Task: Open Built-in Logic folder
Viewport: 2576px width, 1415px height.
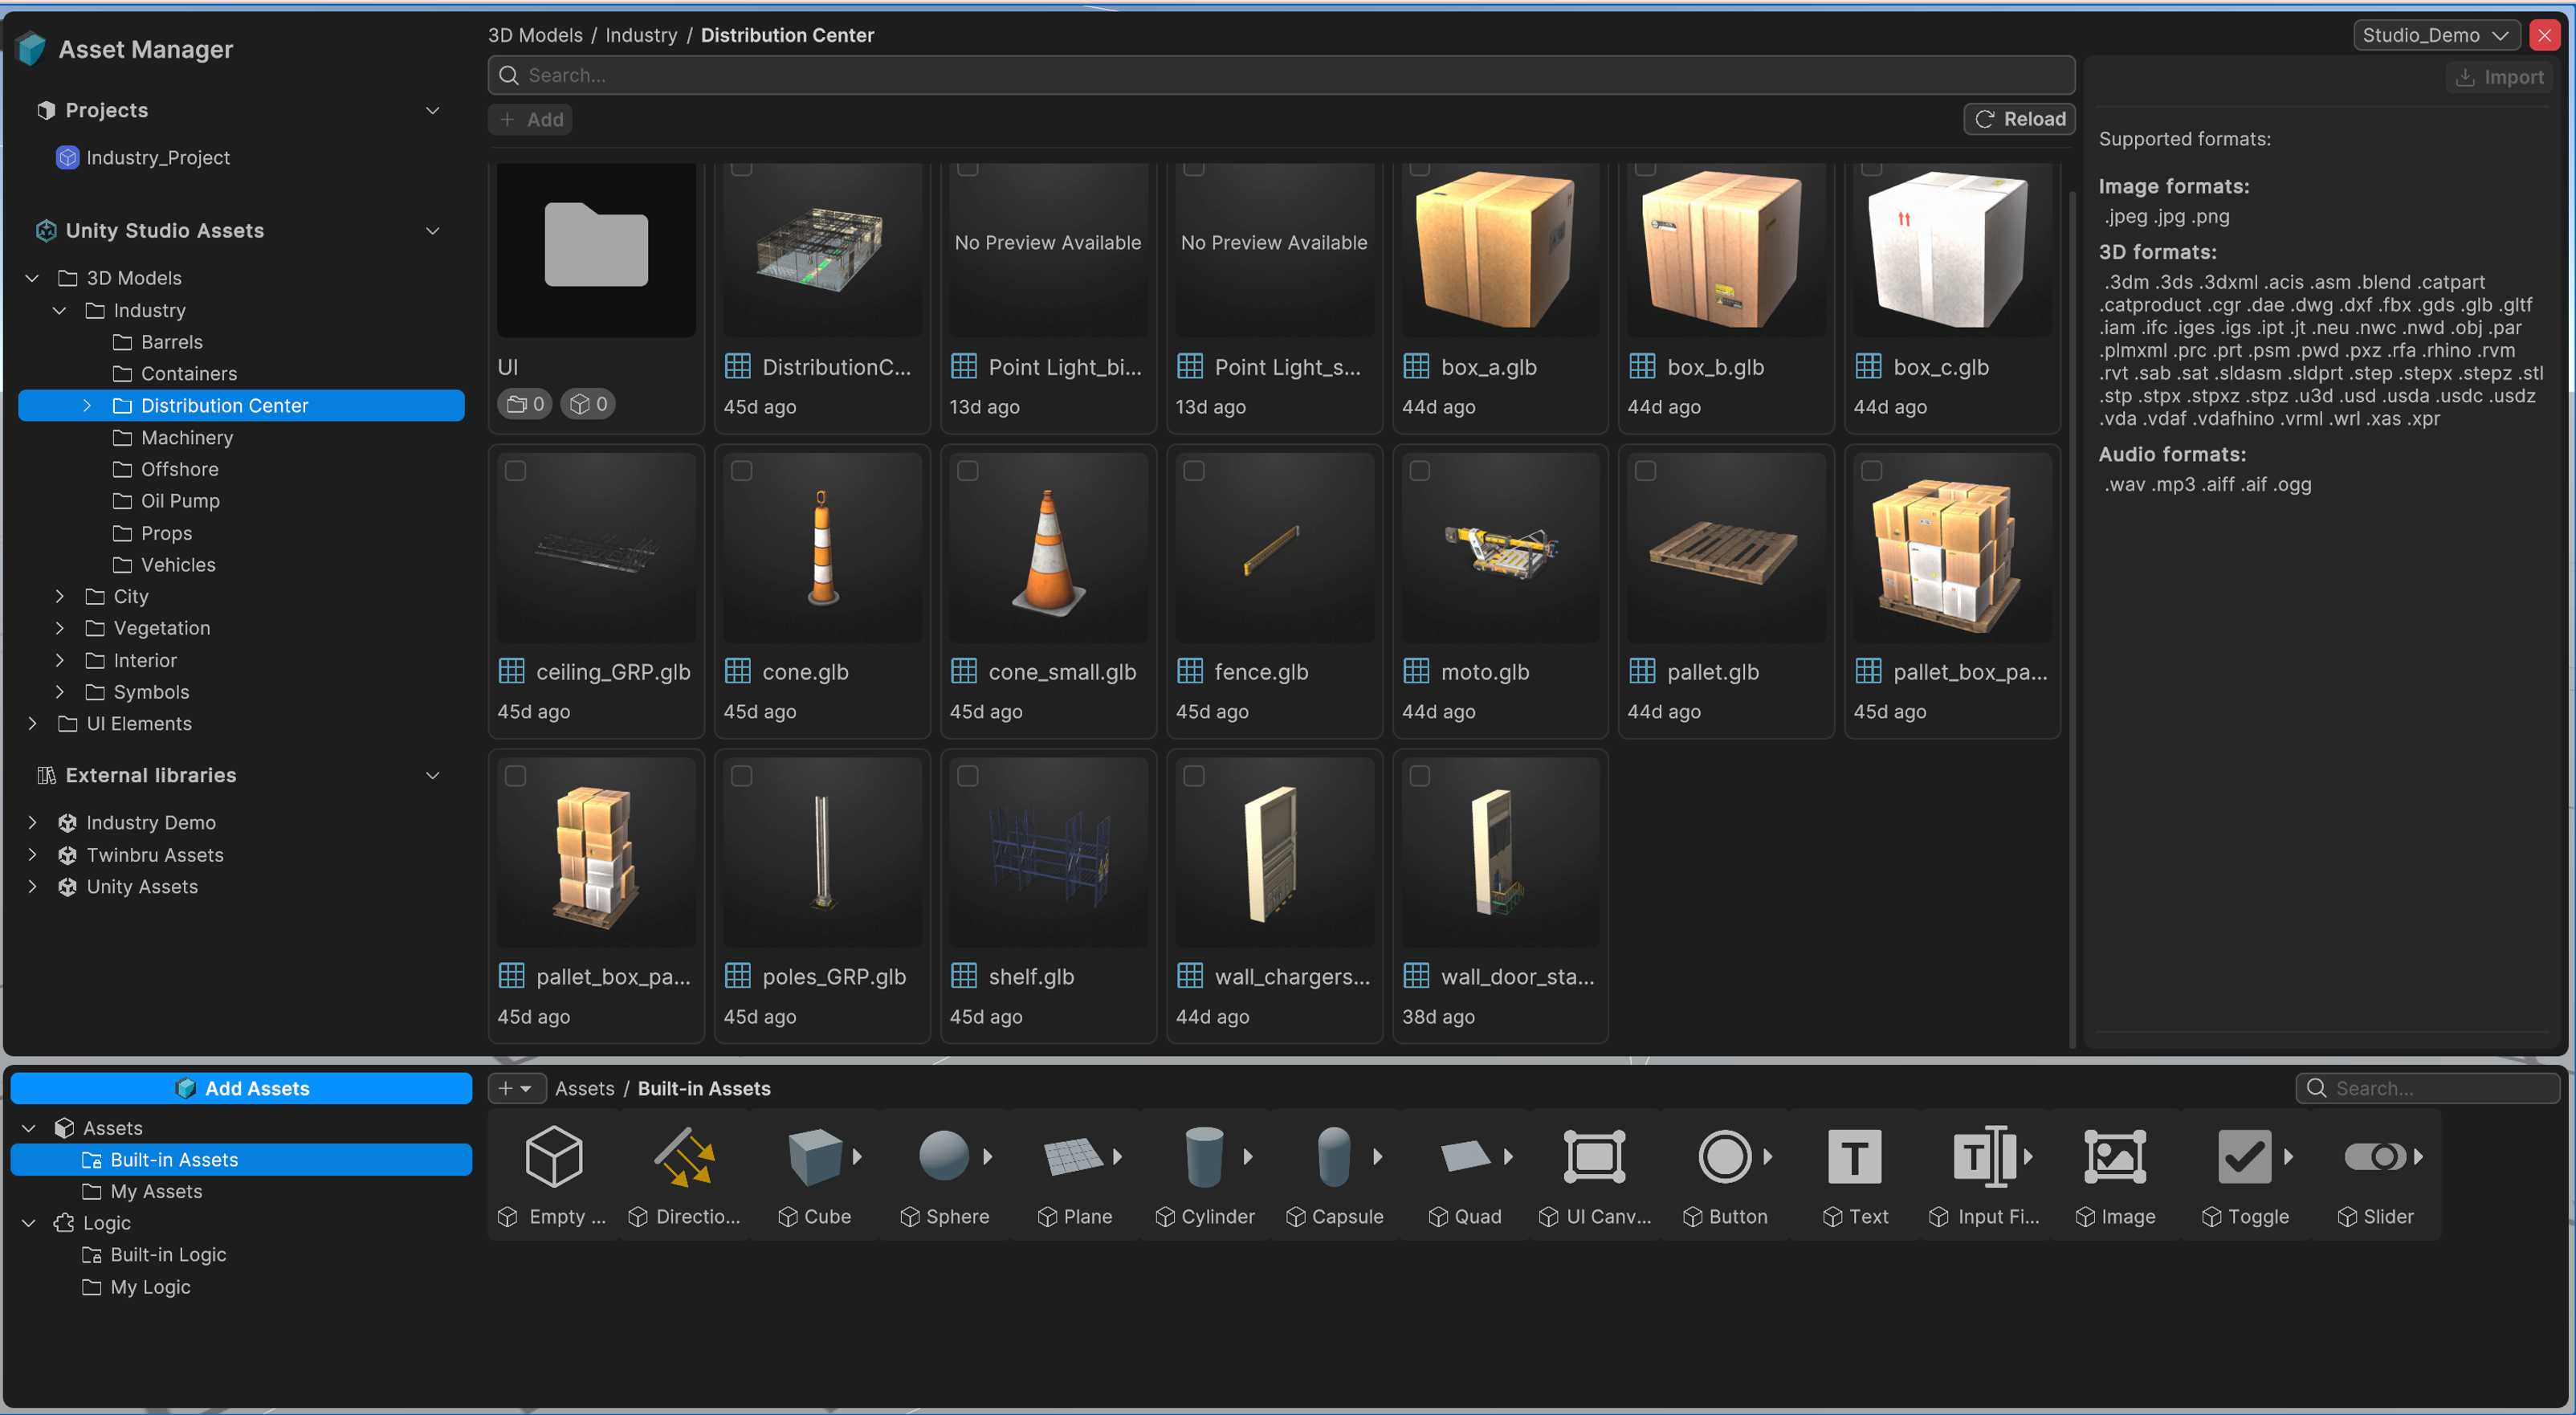Action: (x=168, y=1254)
